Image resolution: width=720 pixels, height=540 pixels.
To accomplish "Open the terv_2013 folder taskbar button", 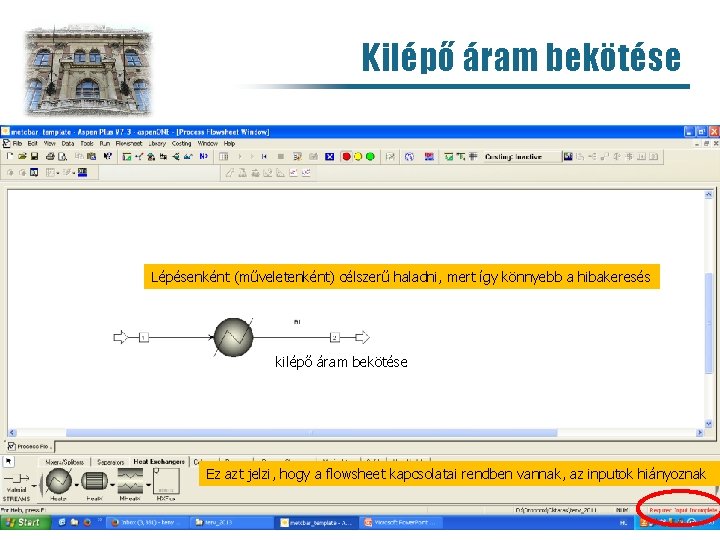I will point(233,522).
